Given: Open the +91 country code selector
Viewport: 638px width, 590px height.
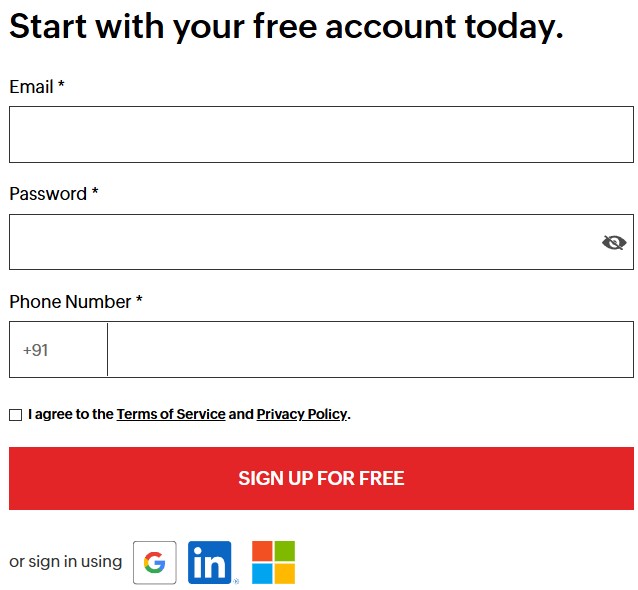Looking at the screenshot, I should coord(58,350).
